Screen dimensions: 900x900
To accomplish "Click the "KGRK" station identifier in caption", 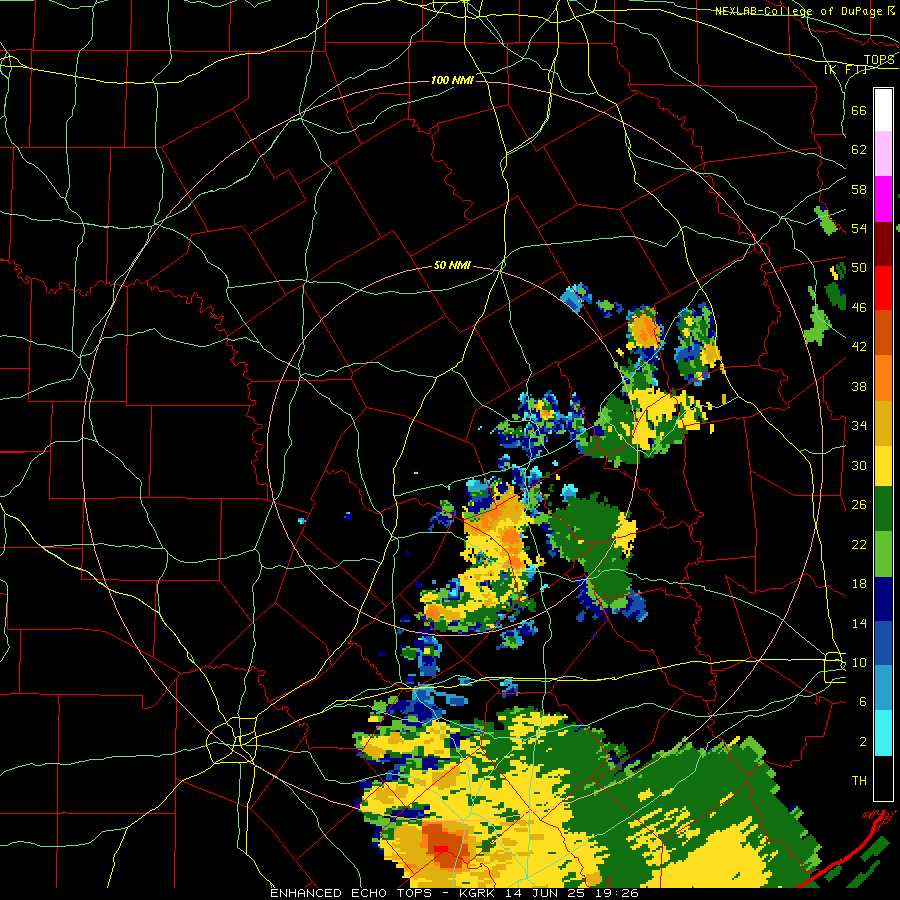I will click(x=478, y=893).
